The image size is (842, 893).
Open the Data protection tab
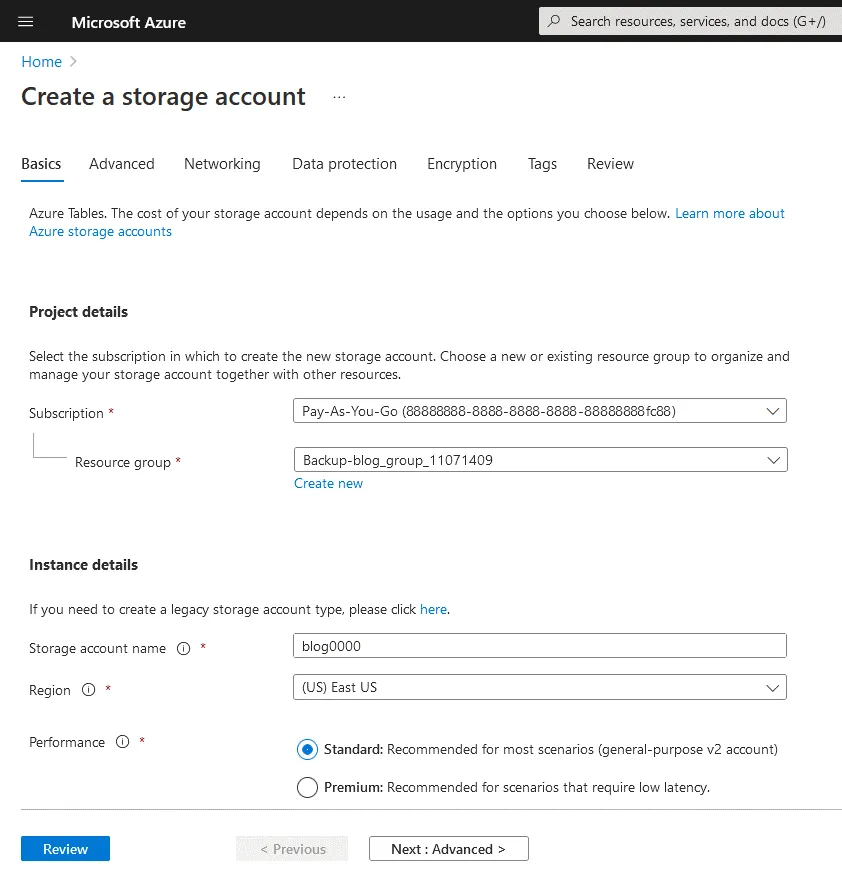pyautogui.click(x=344, y=164)
